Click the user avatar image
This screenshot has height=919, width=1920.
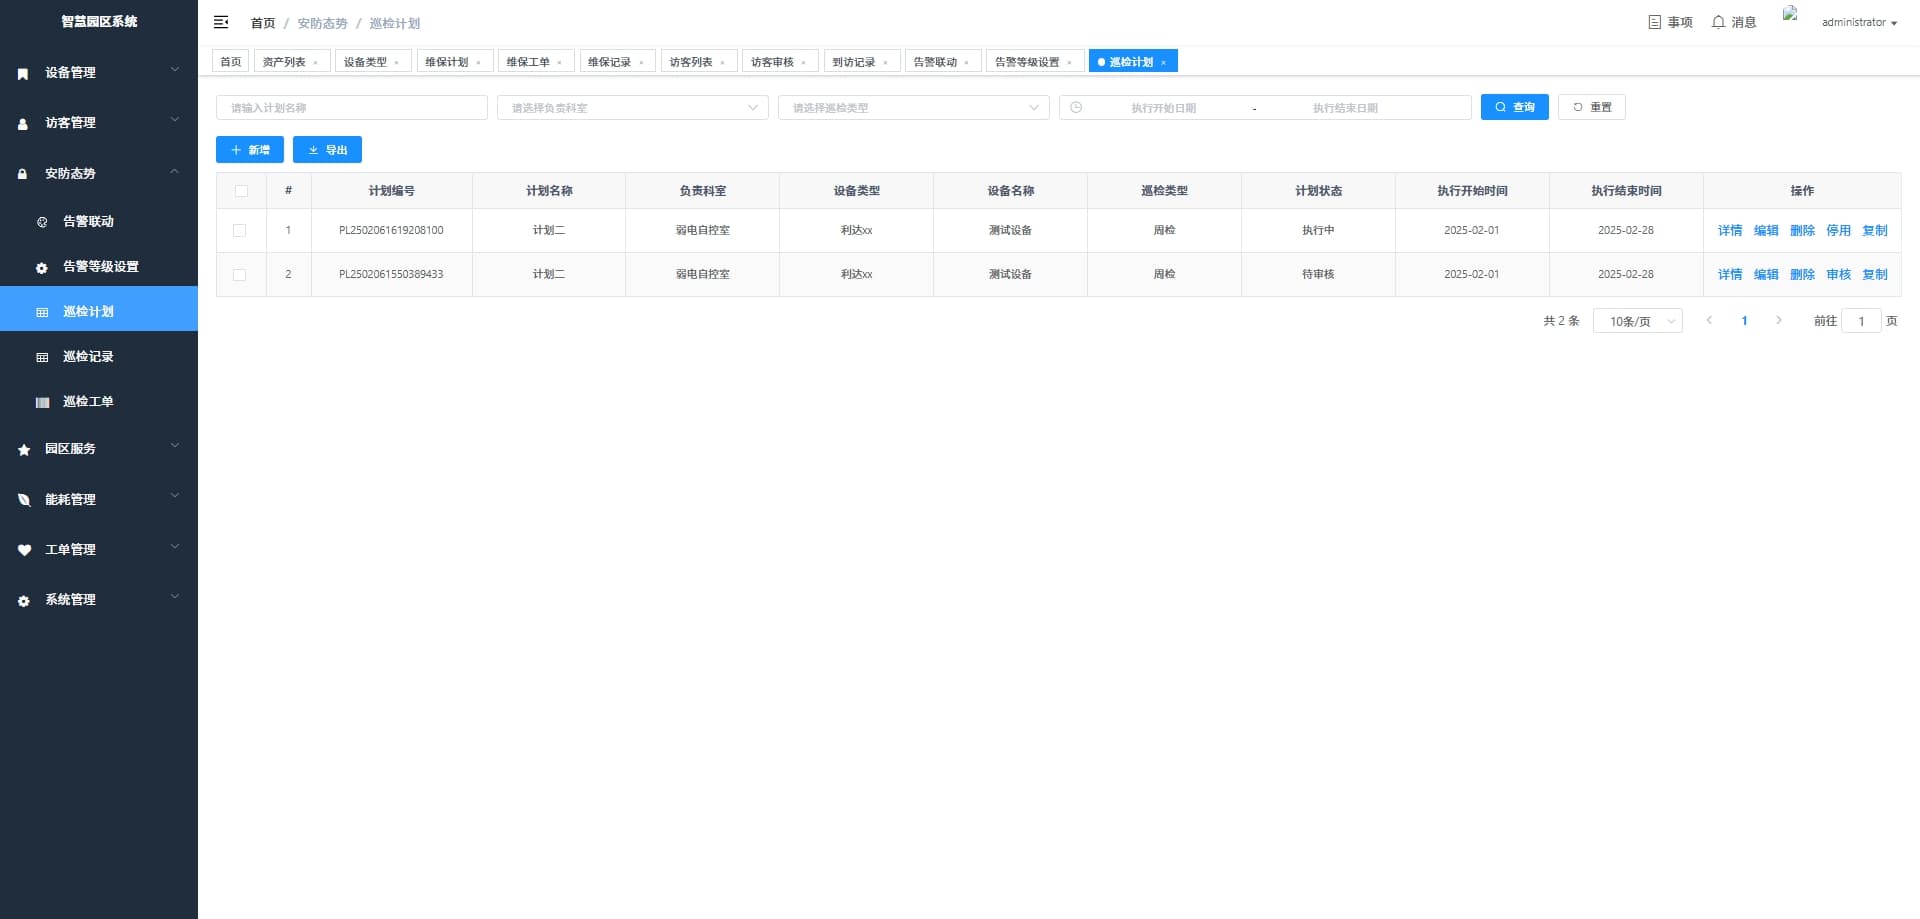(x=1790, y=14)
